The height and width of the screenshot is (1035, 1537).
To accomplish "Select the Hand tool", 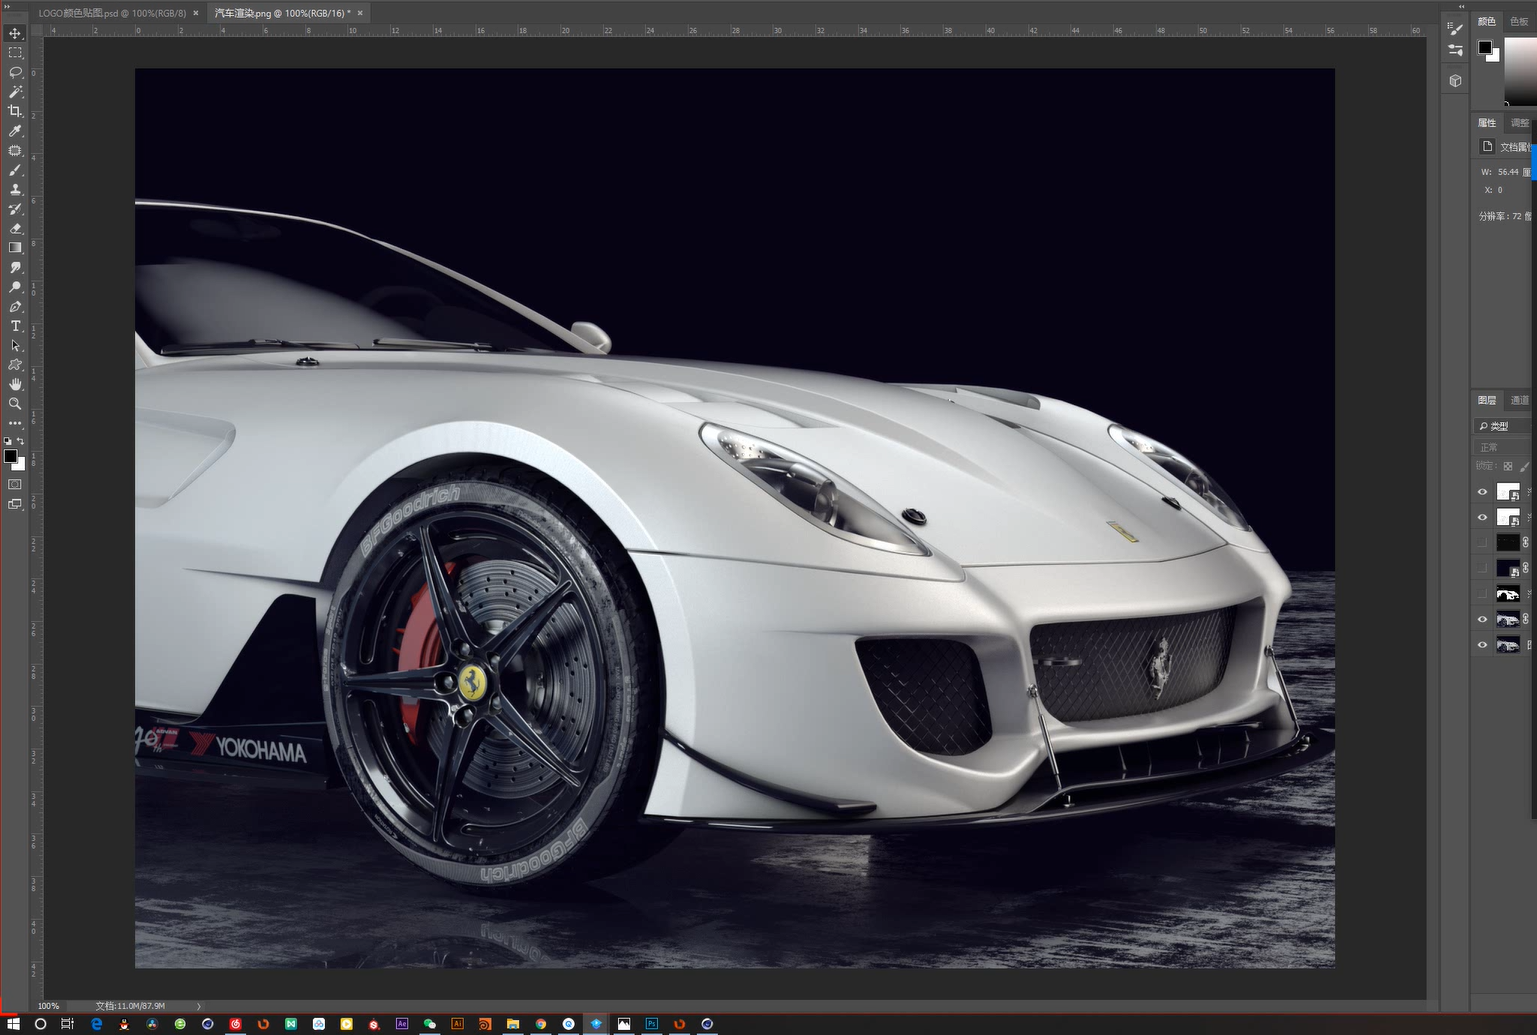I will 15,384.
